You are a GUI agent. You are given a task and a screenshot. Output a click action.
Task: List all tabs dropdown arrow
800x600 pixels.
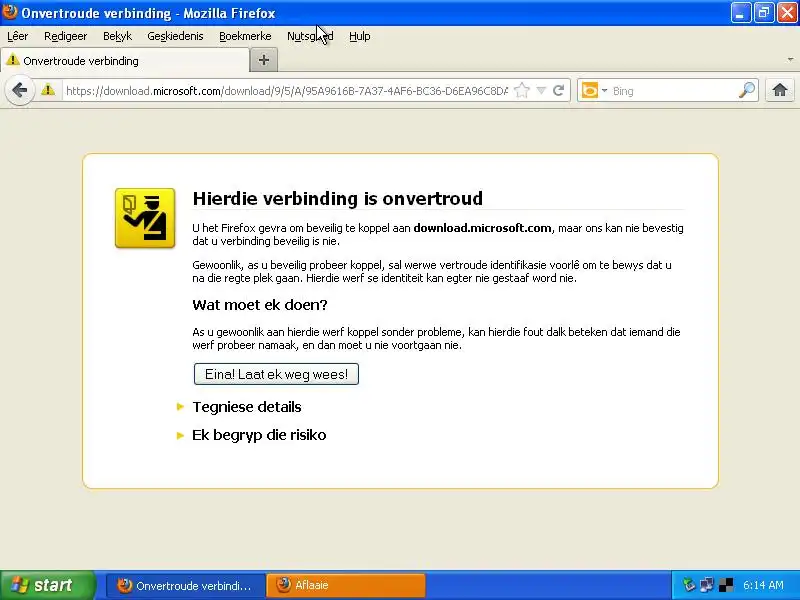(790, 60)
